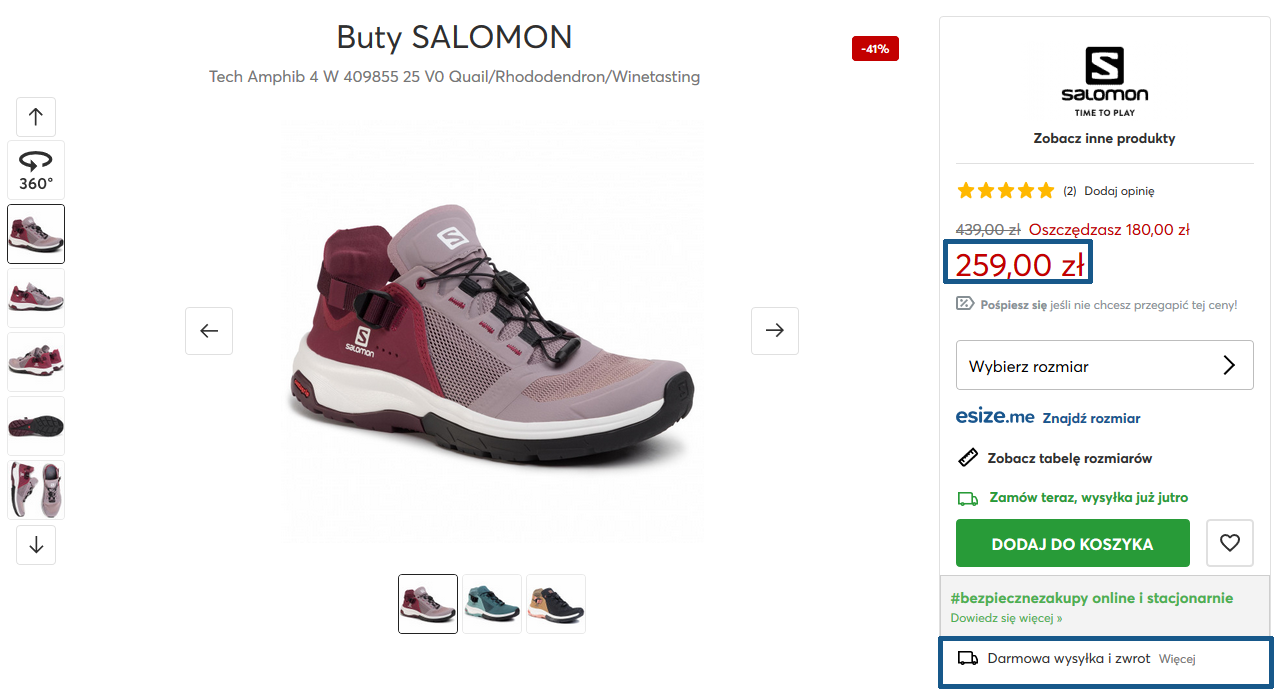Click the five-star rating
This screenshot has height=695, width=1280.
click(1006, 190)
